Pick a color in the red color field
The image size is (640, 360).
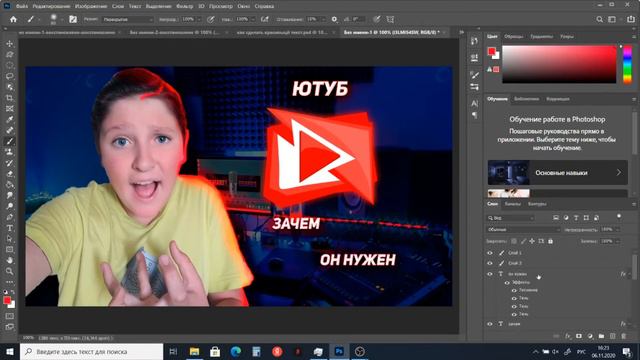[559, 64]
